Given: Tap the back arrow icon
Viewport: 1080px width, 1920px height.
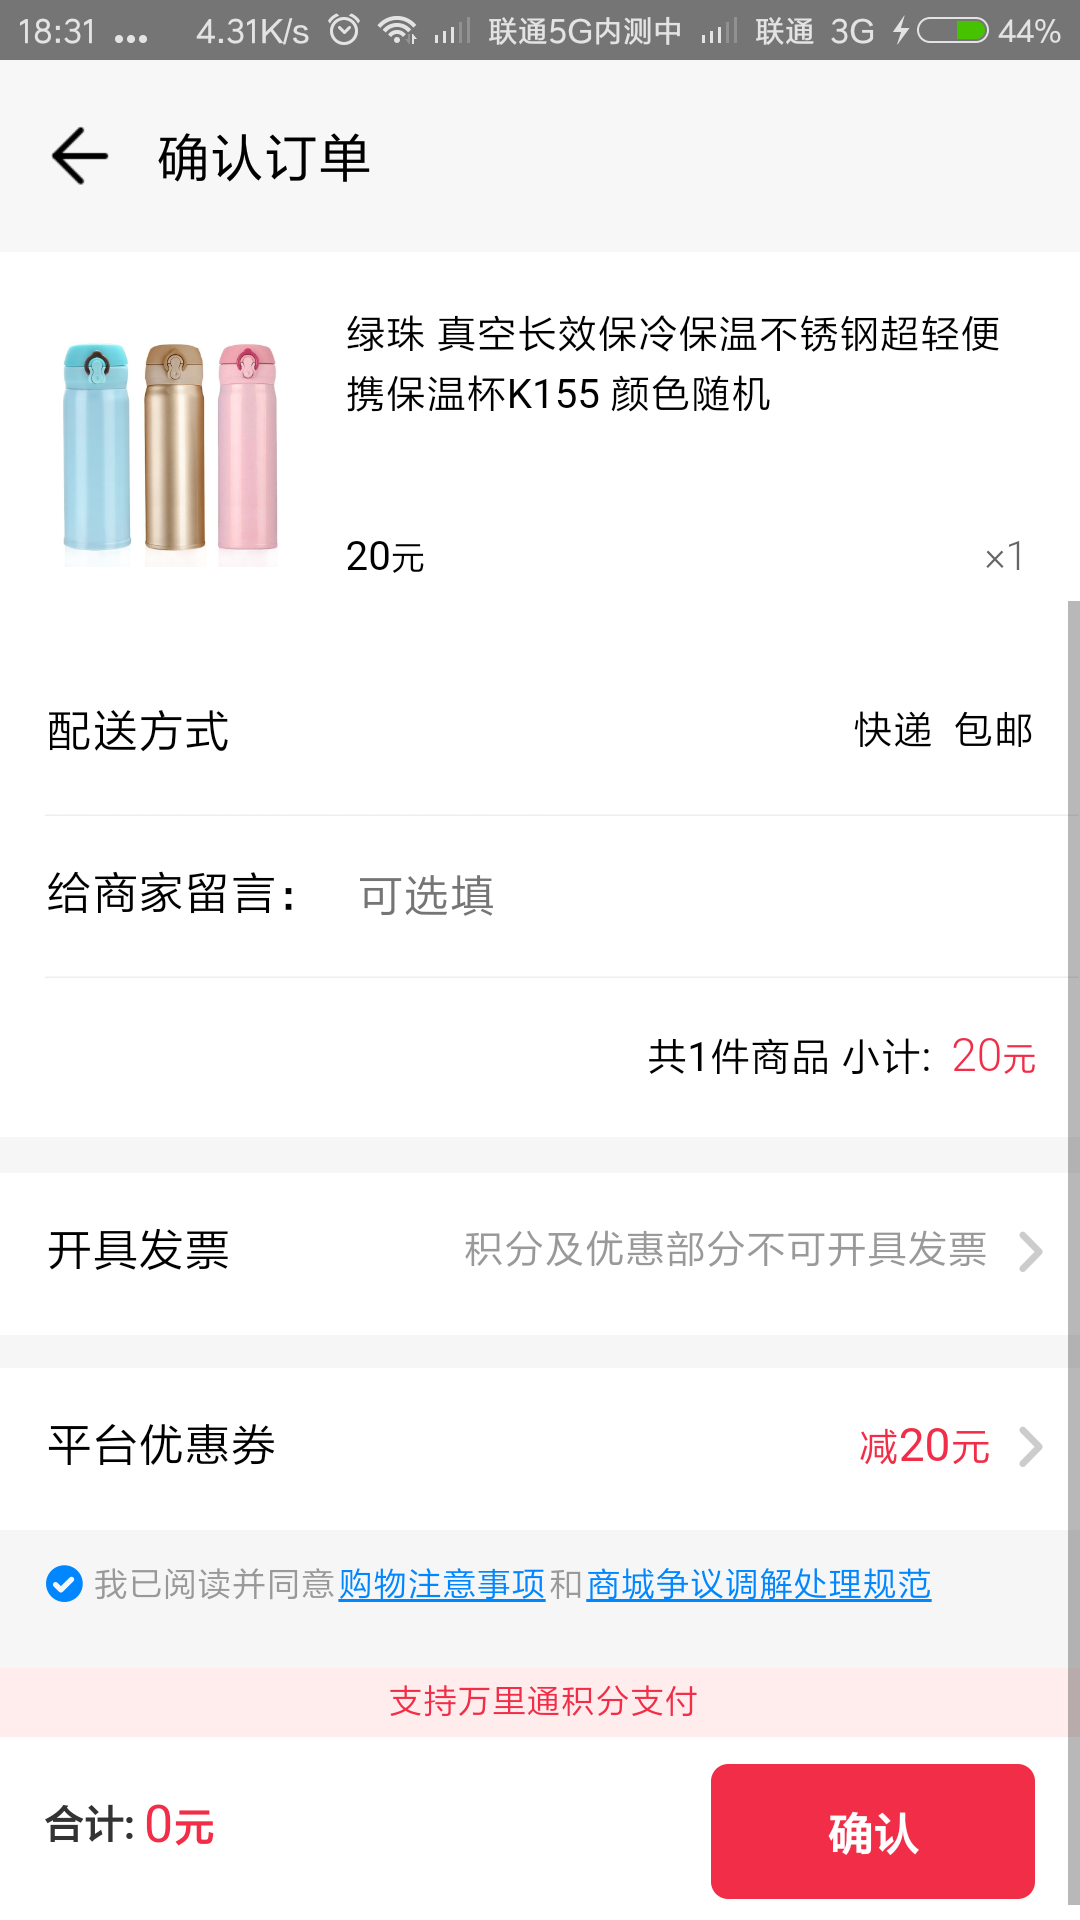Looking at the screenshot, I should (80, 157).
